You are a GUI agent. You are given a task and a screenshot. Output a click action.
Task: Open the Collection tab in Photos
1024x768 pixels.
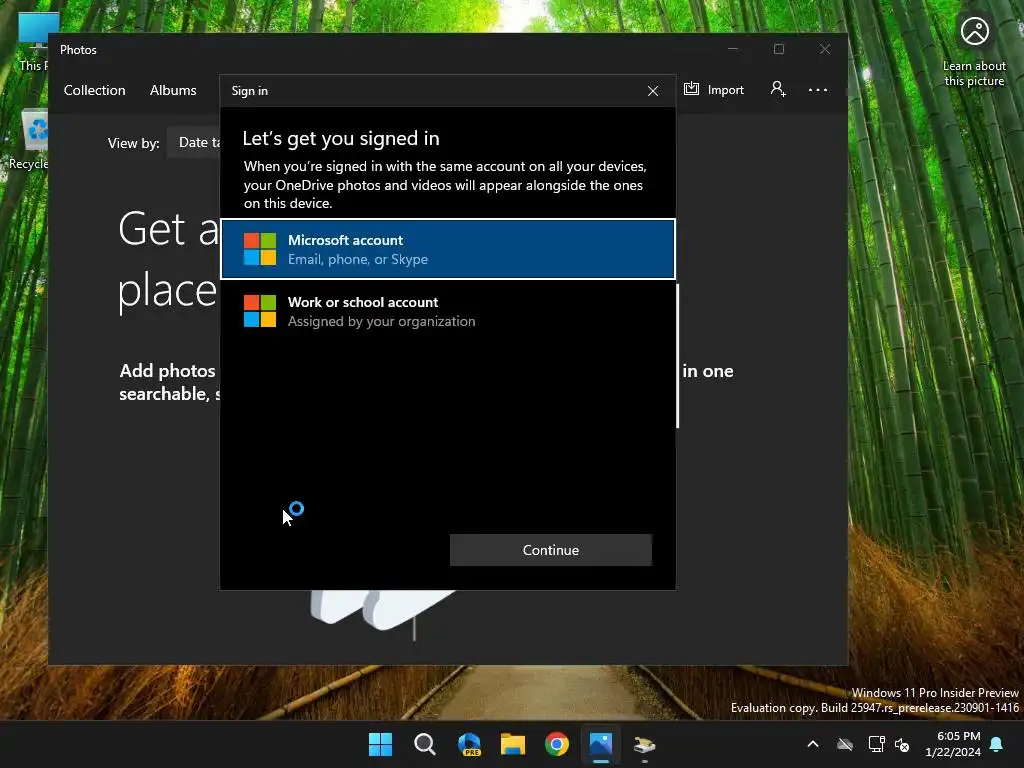click(x=95, y=90)
